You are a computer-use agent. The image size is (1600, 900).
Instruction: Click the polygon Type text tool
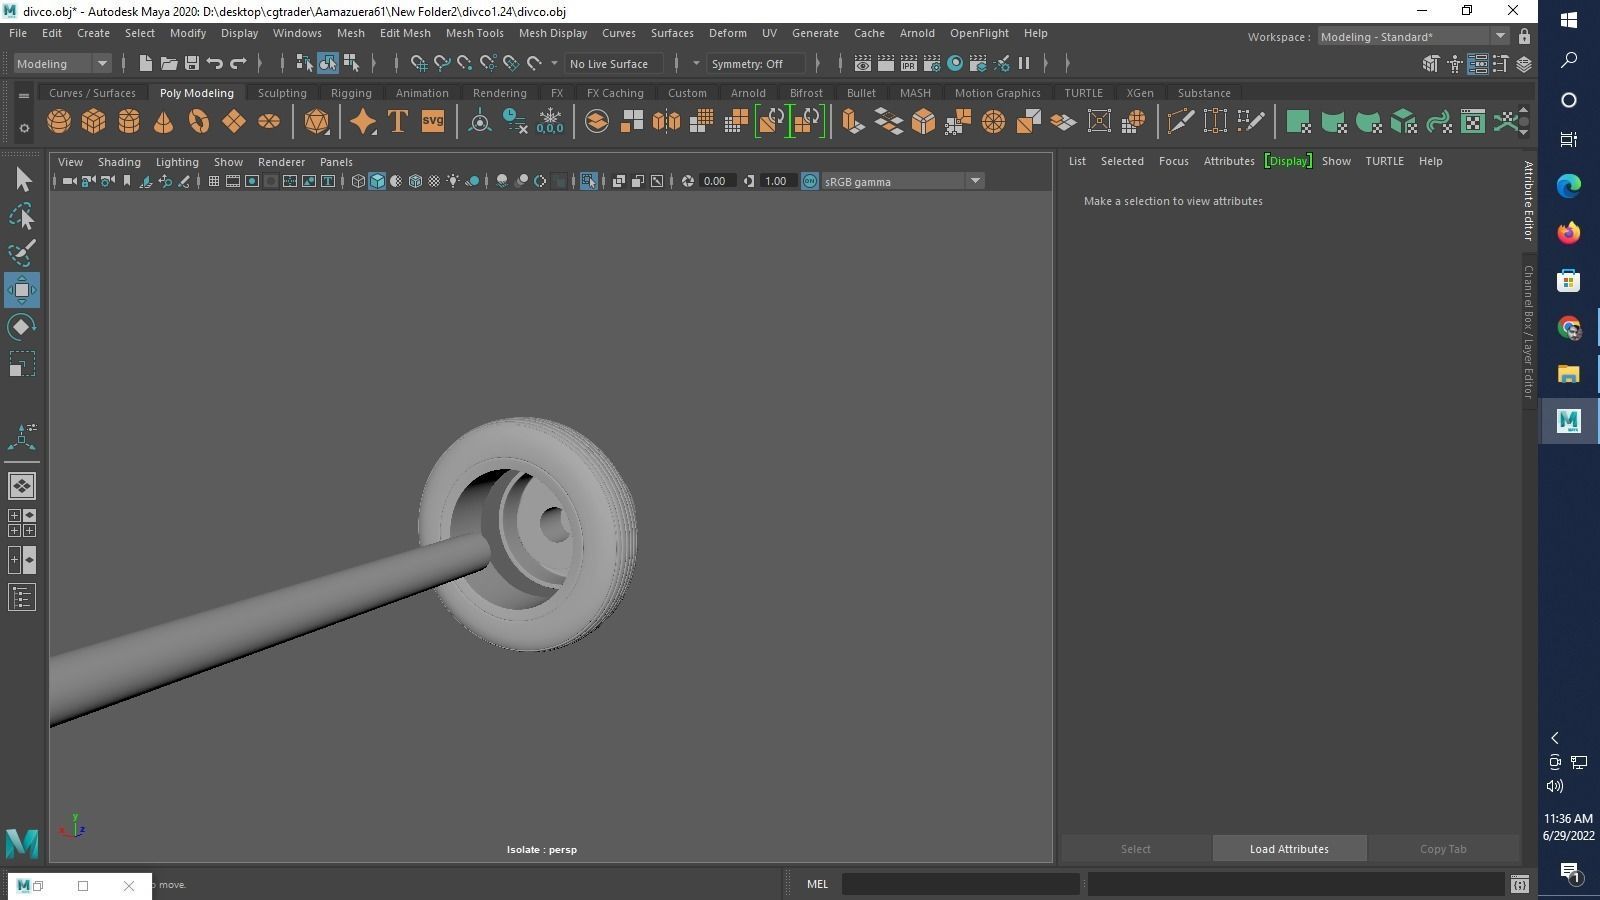coord(398,122)
